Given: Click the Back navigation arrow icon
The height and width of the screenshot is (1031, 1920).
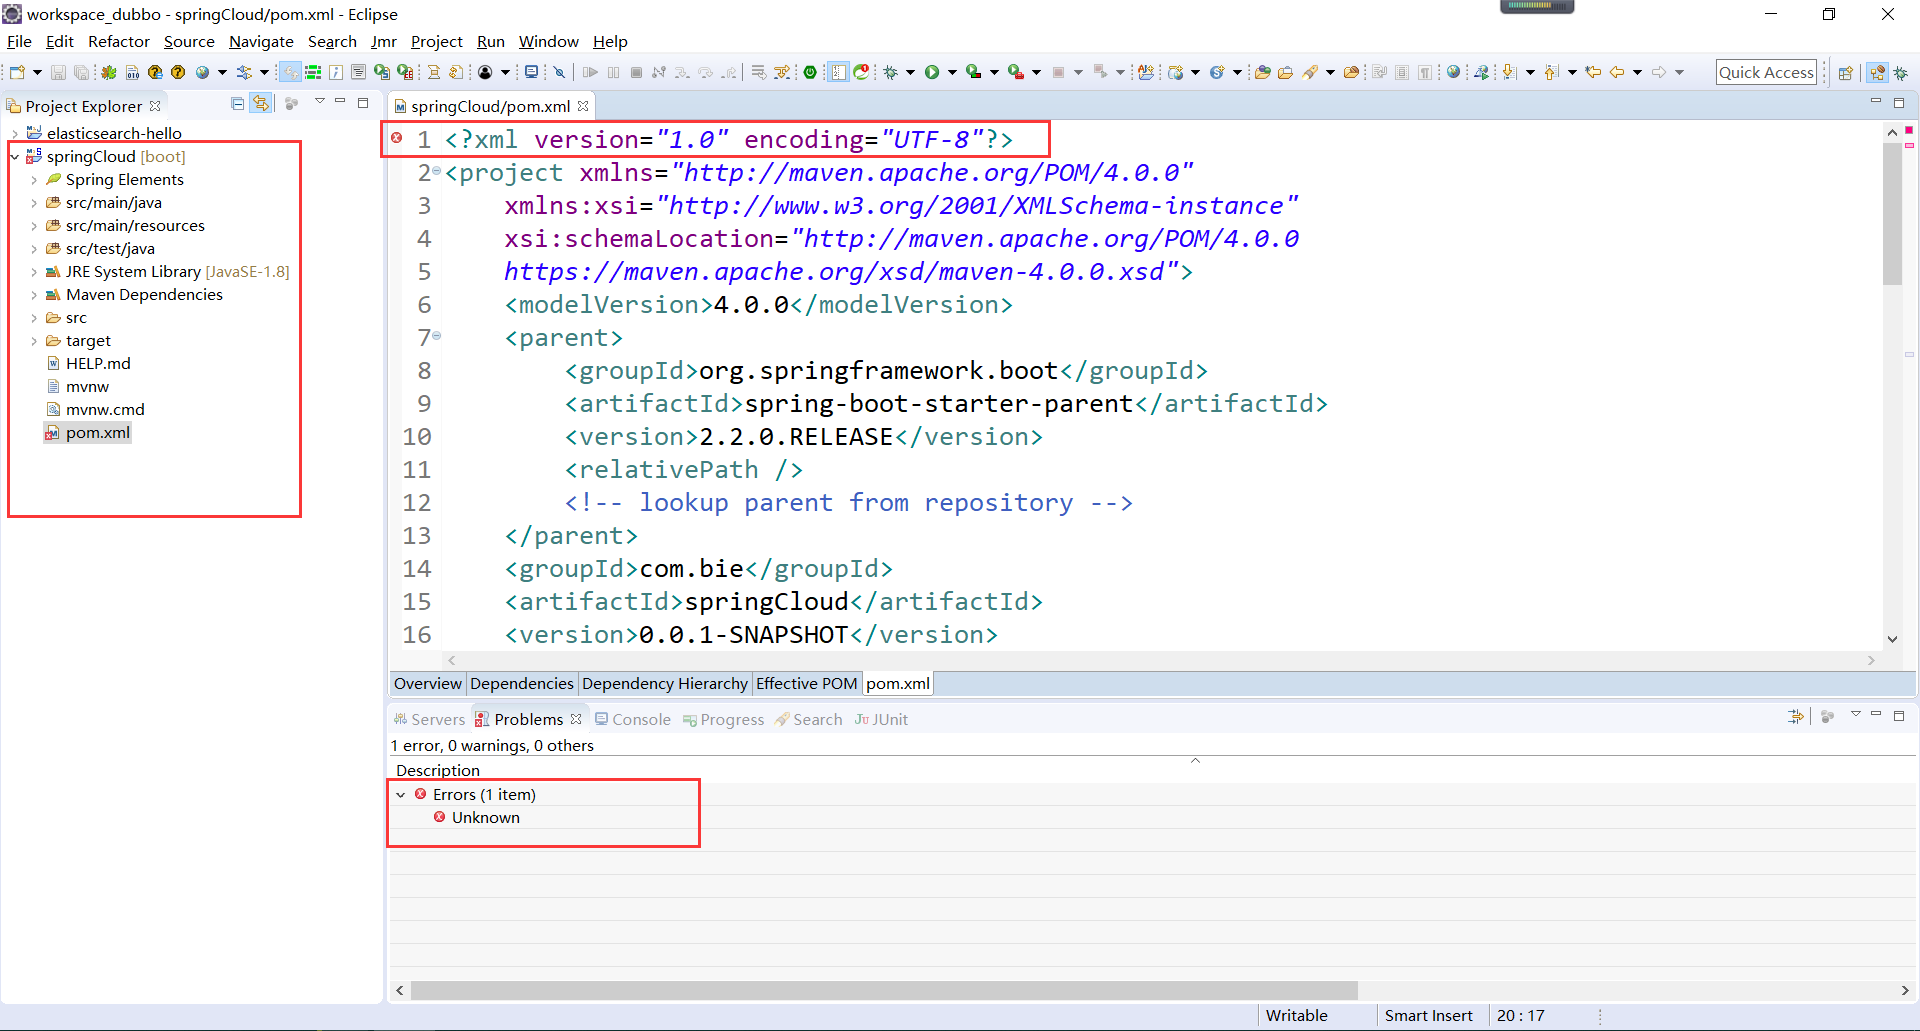Looking at the screenshot, I should 1616,72.
